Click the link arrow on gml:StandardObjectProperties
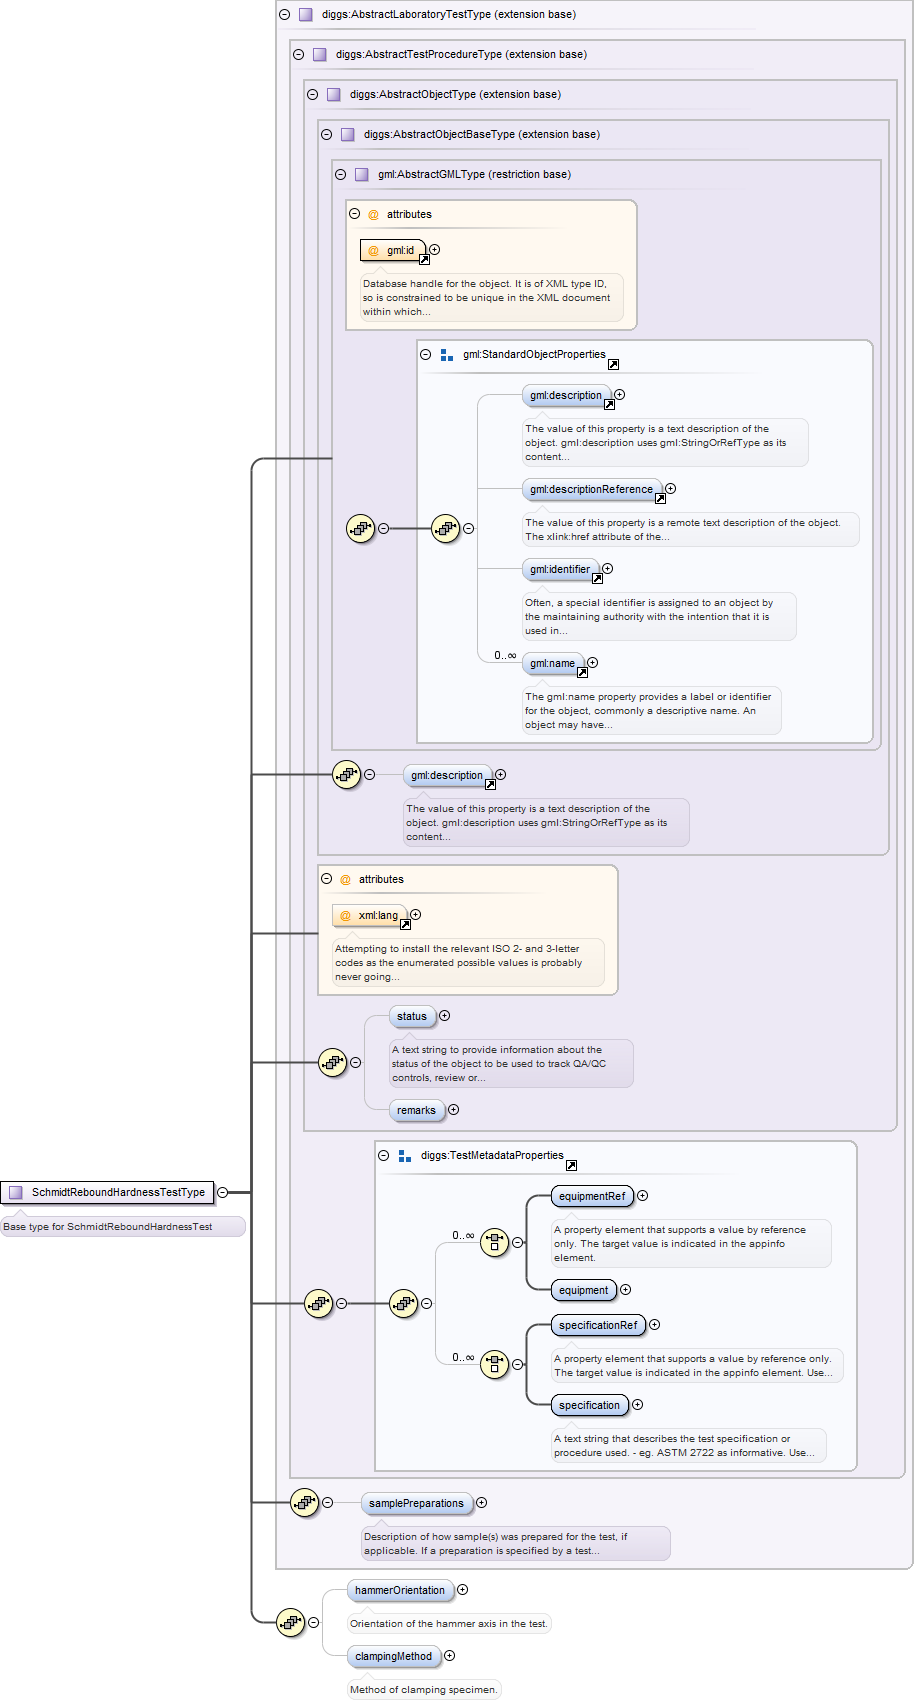The height and width of the screenshot is (1703, 915). pos(613,365)
